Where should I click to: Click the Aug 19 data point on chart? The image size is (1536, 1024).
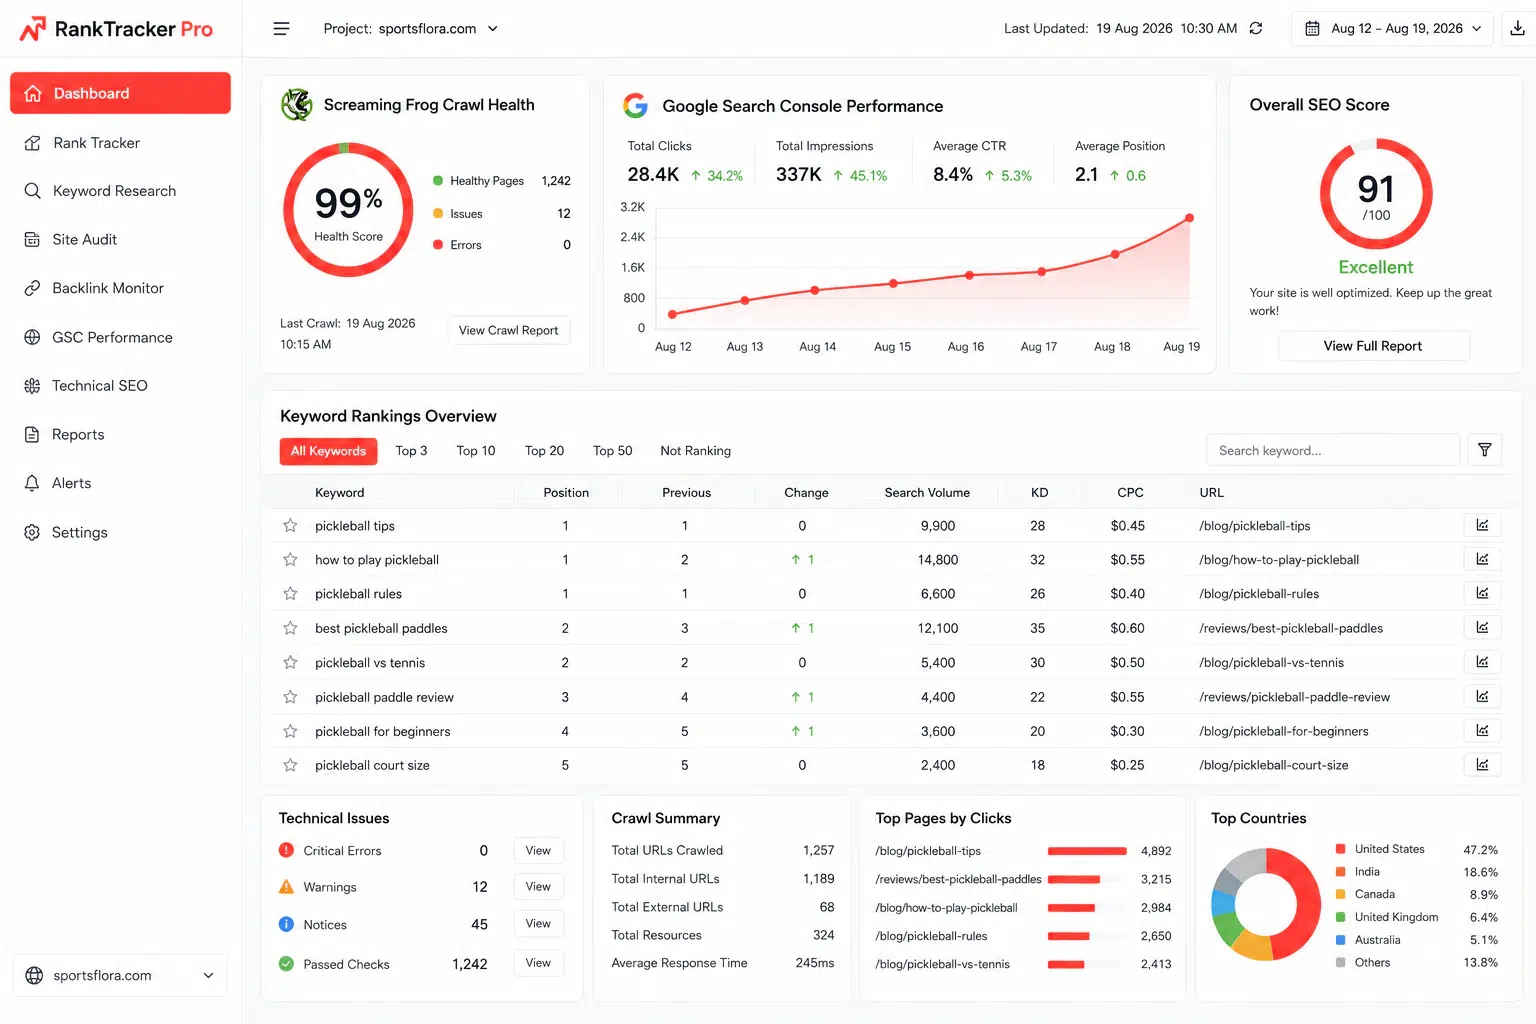(1190, 218)
